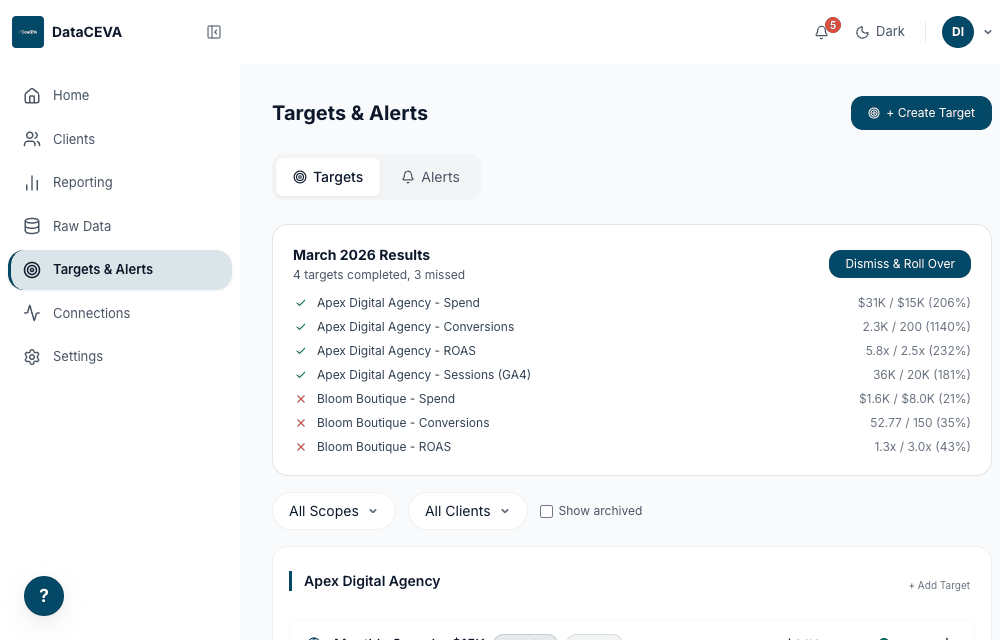Toggle Dark theme label

point(890,31)
